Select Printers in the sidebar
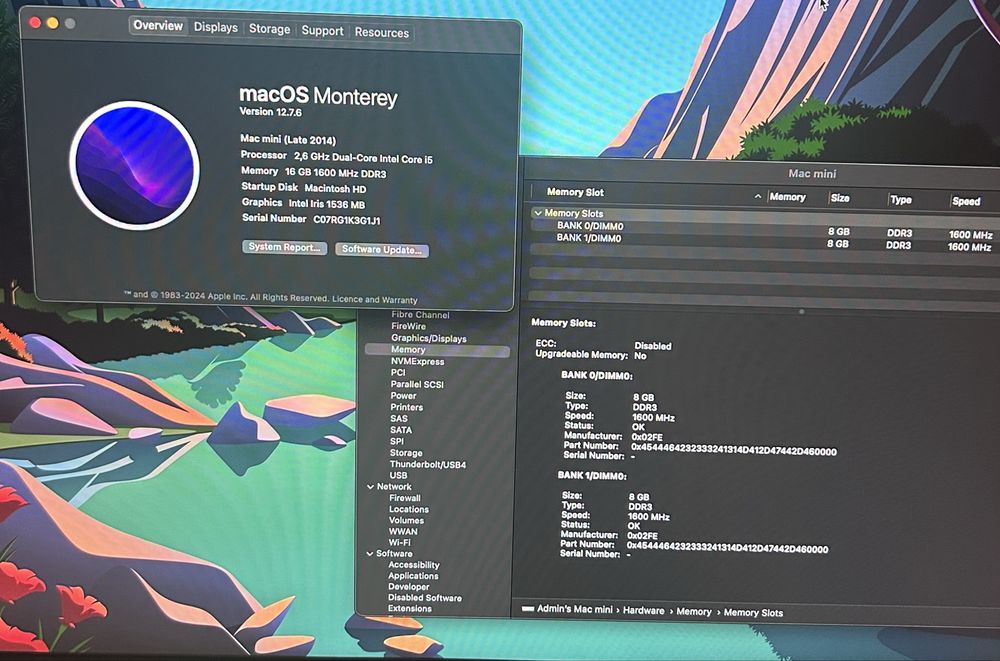Viewport: 1000px width, 661px height. pos(406,407)
